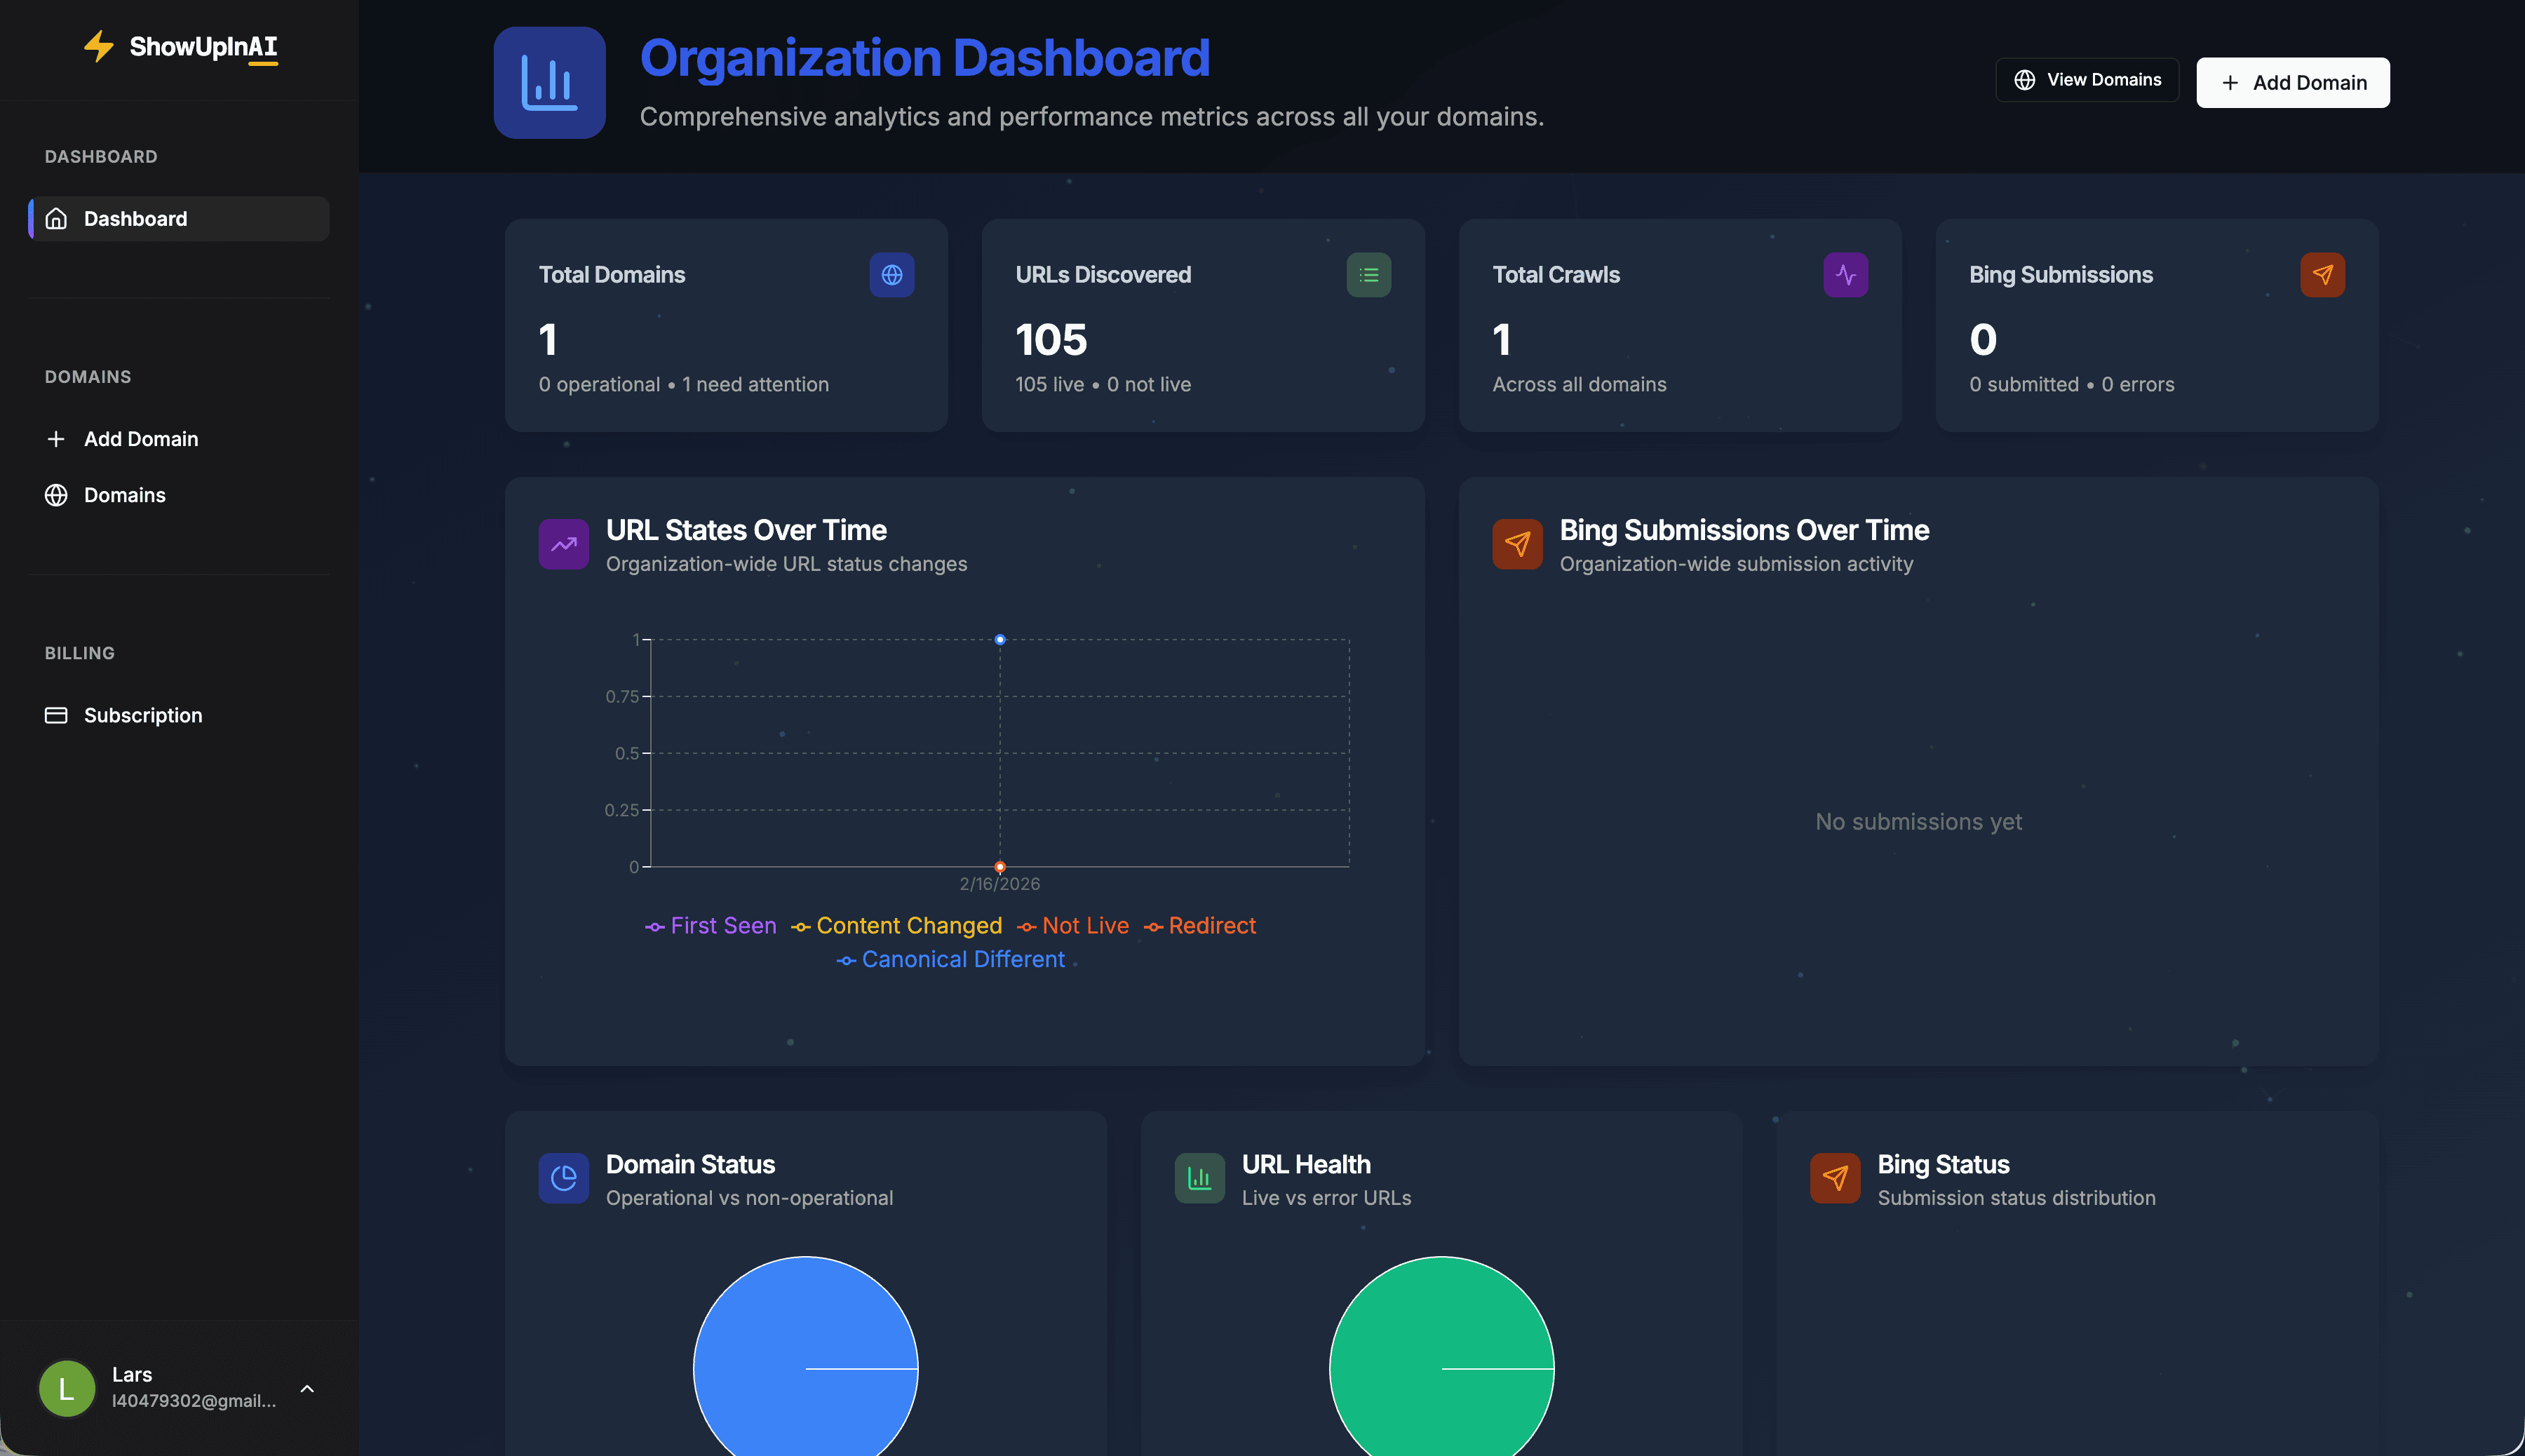Image resolution: width=2525 pixels, height=1456 pixels.
Task: Click the activity icon on Total Crawls card
Action: click(x=1846, y=275)
